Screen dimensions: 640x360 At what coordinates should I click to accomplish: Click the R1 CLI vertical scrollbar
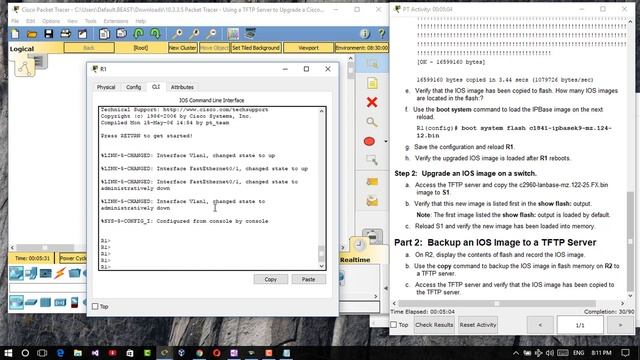coord(322,188)
